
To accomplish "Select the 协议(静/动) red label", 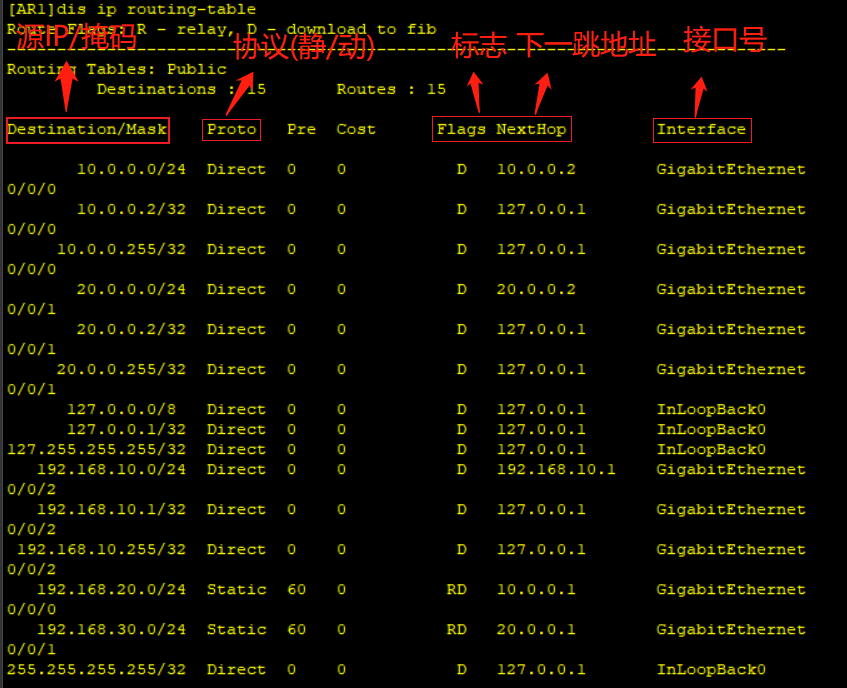I will click(x=307, y=45).
